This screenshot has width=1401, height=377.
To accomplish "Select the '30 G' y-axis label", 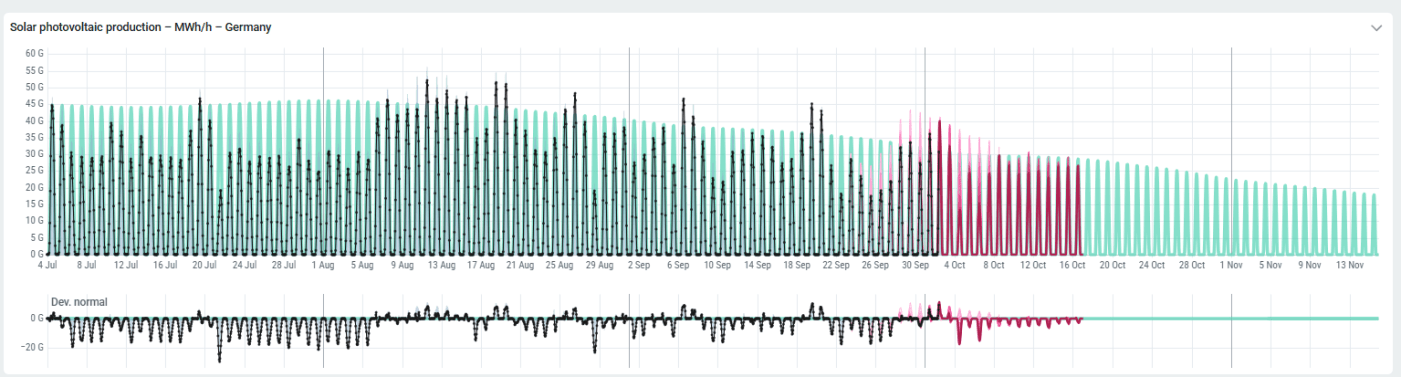I will click(35, 154).
